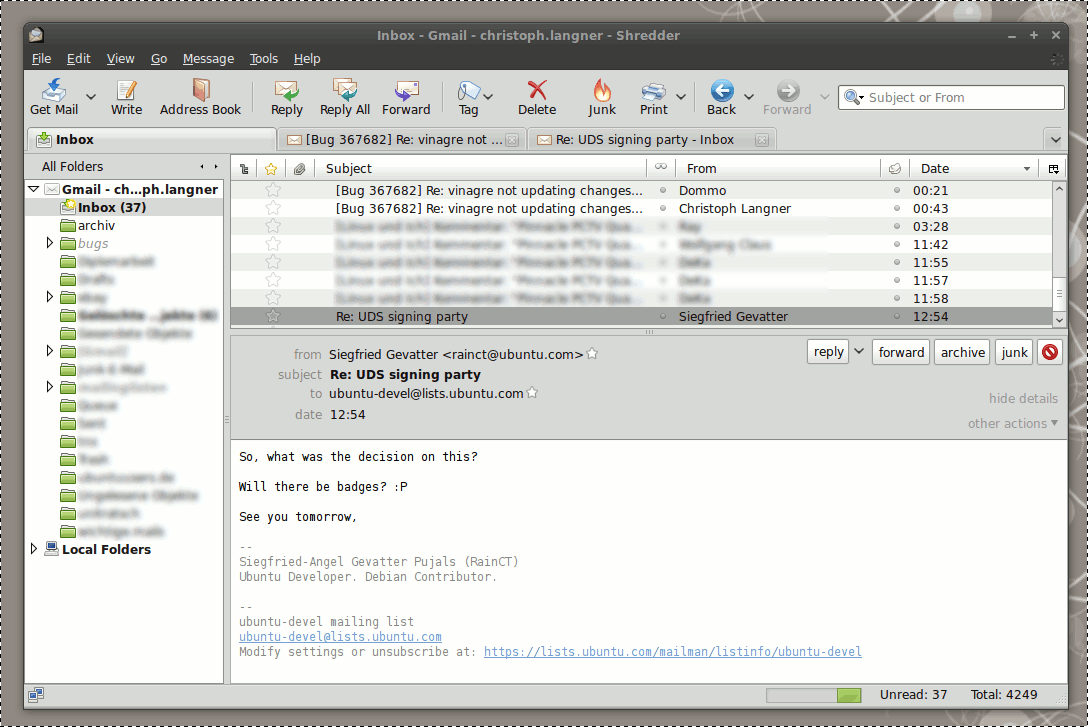Star the Dommo message

pos(273,190)
